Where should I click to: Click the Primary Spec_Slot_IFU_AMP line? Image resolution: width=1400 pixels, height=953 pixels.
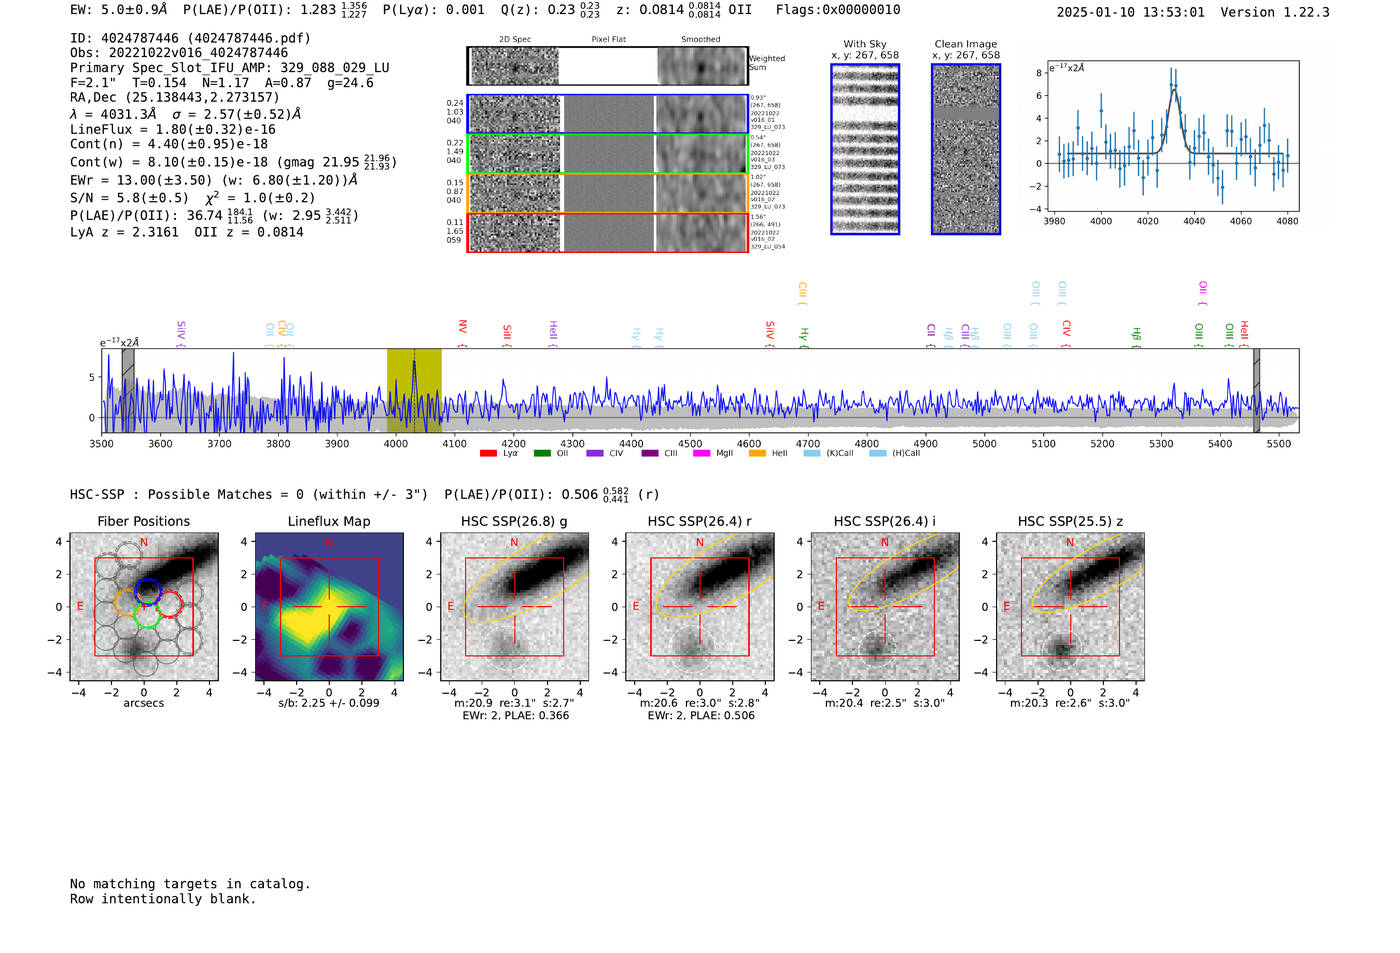[230, 68]
